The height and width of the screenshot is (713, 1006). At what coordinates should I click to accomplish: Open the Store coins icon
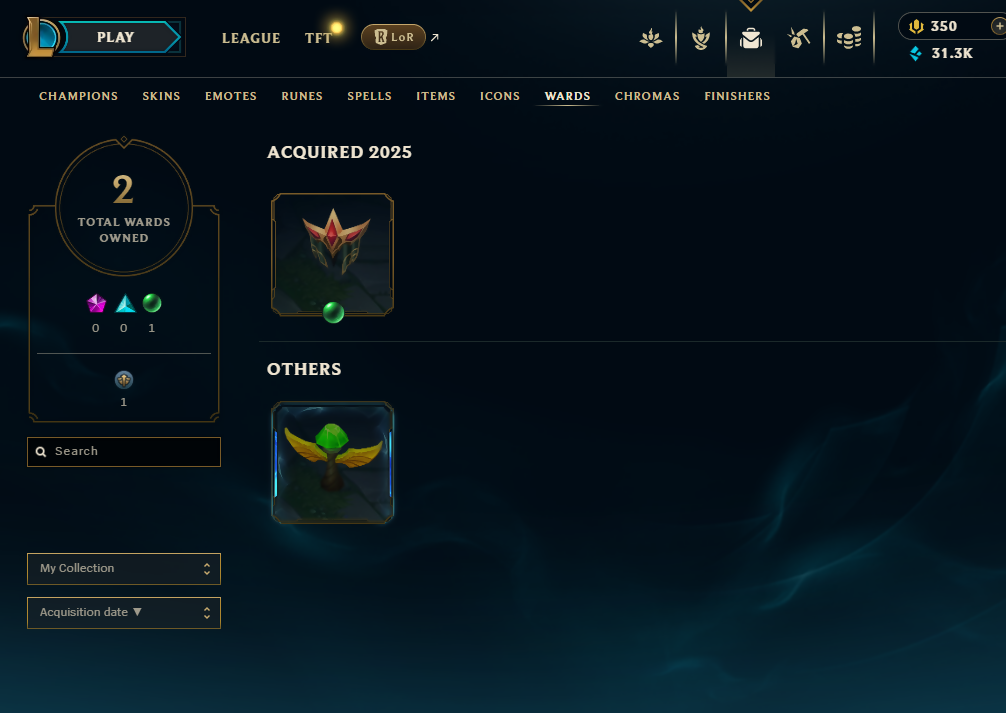849,39
